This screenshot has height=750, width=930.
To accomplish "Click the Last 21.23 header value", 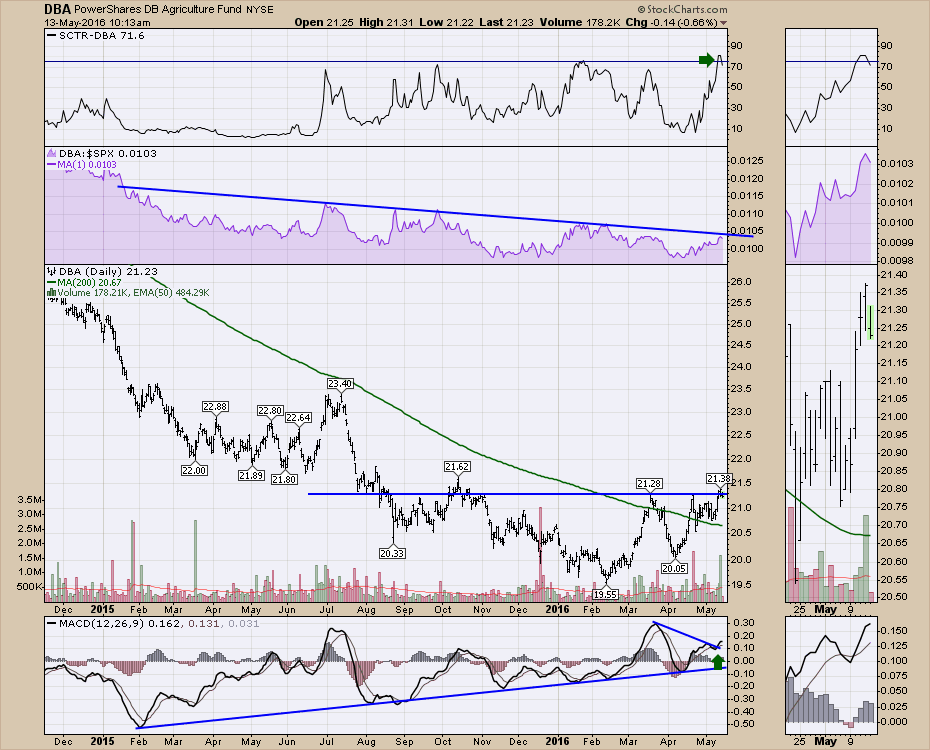I will pos(507,23).
